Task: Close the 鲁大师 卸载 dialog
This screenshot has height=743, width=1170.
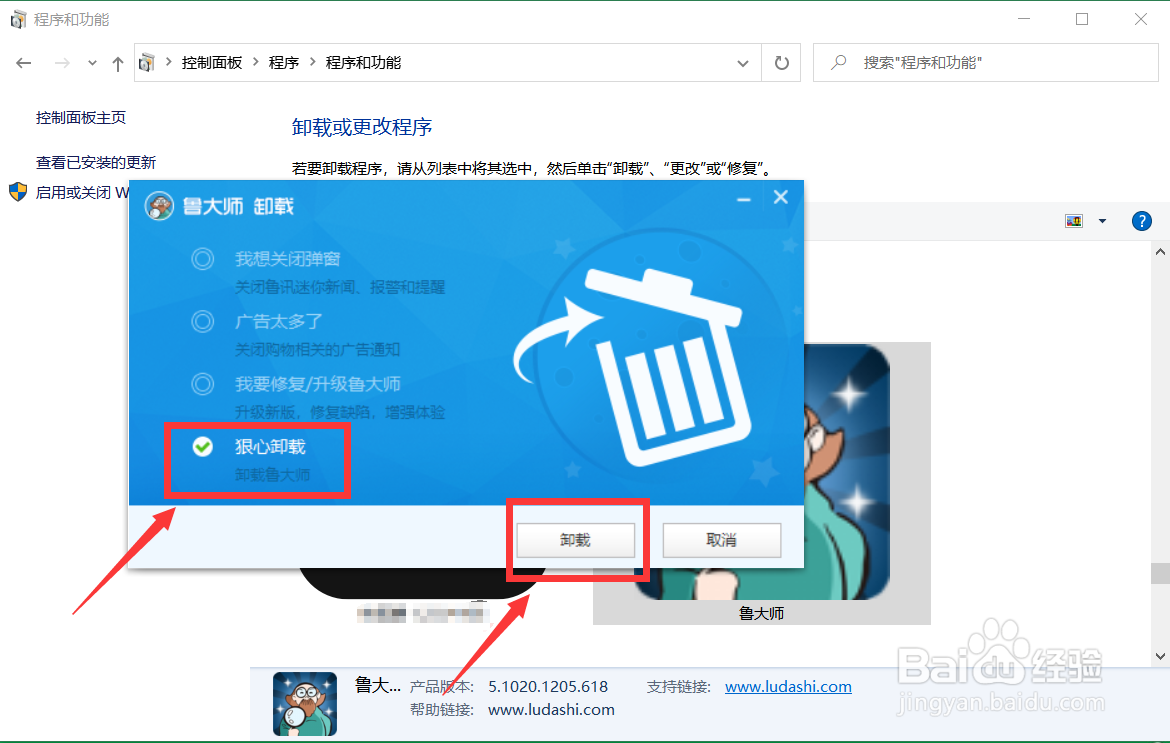Action: pyautogui.click(x=780, y=197)
